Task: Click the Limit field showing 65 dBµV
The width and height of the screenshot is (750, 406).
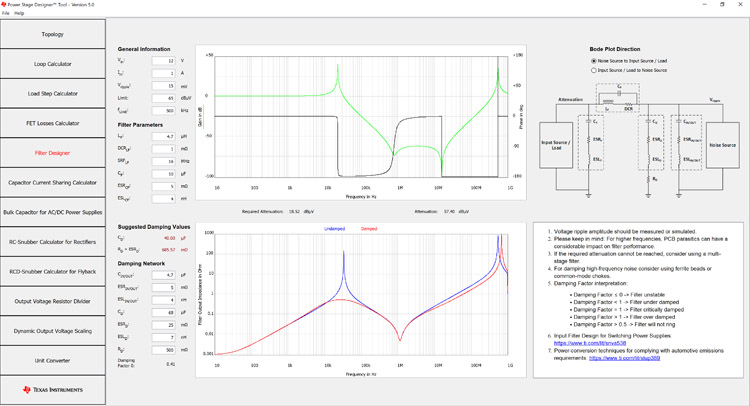Action: point(164,98)
